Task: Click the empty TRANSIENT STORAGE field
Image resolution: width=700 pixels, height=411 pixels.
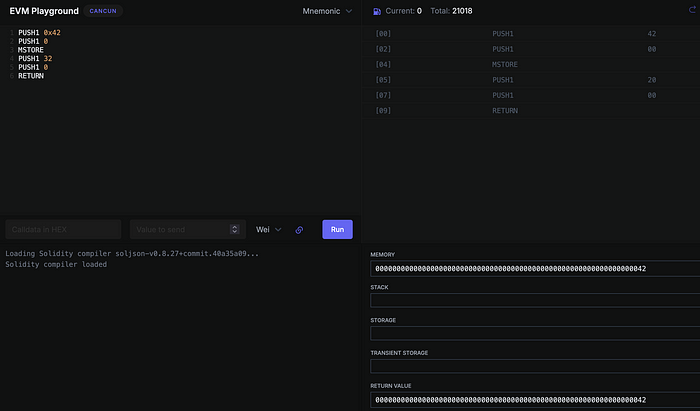Action: (535, 366)
